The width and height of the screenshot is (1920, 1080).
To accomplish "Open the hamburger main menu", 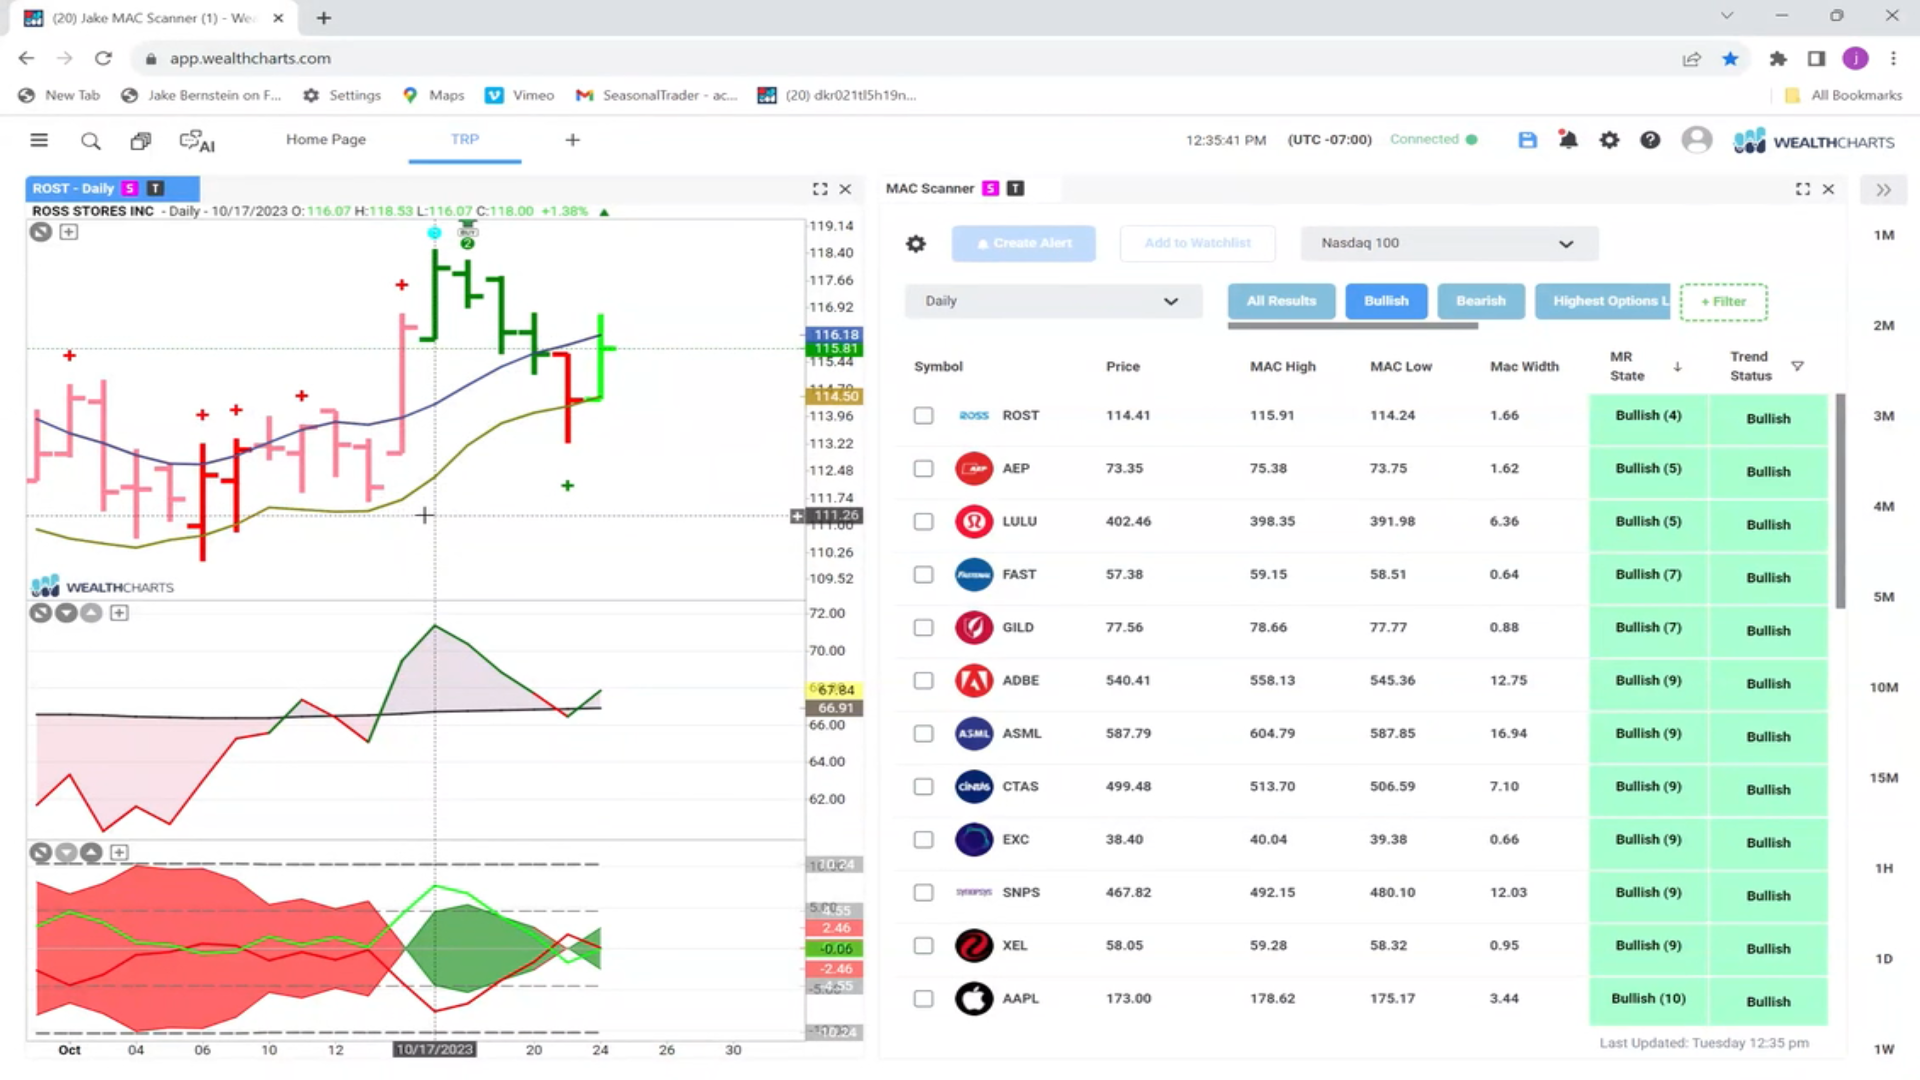I will point(39,140).
